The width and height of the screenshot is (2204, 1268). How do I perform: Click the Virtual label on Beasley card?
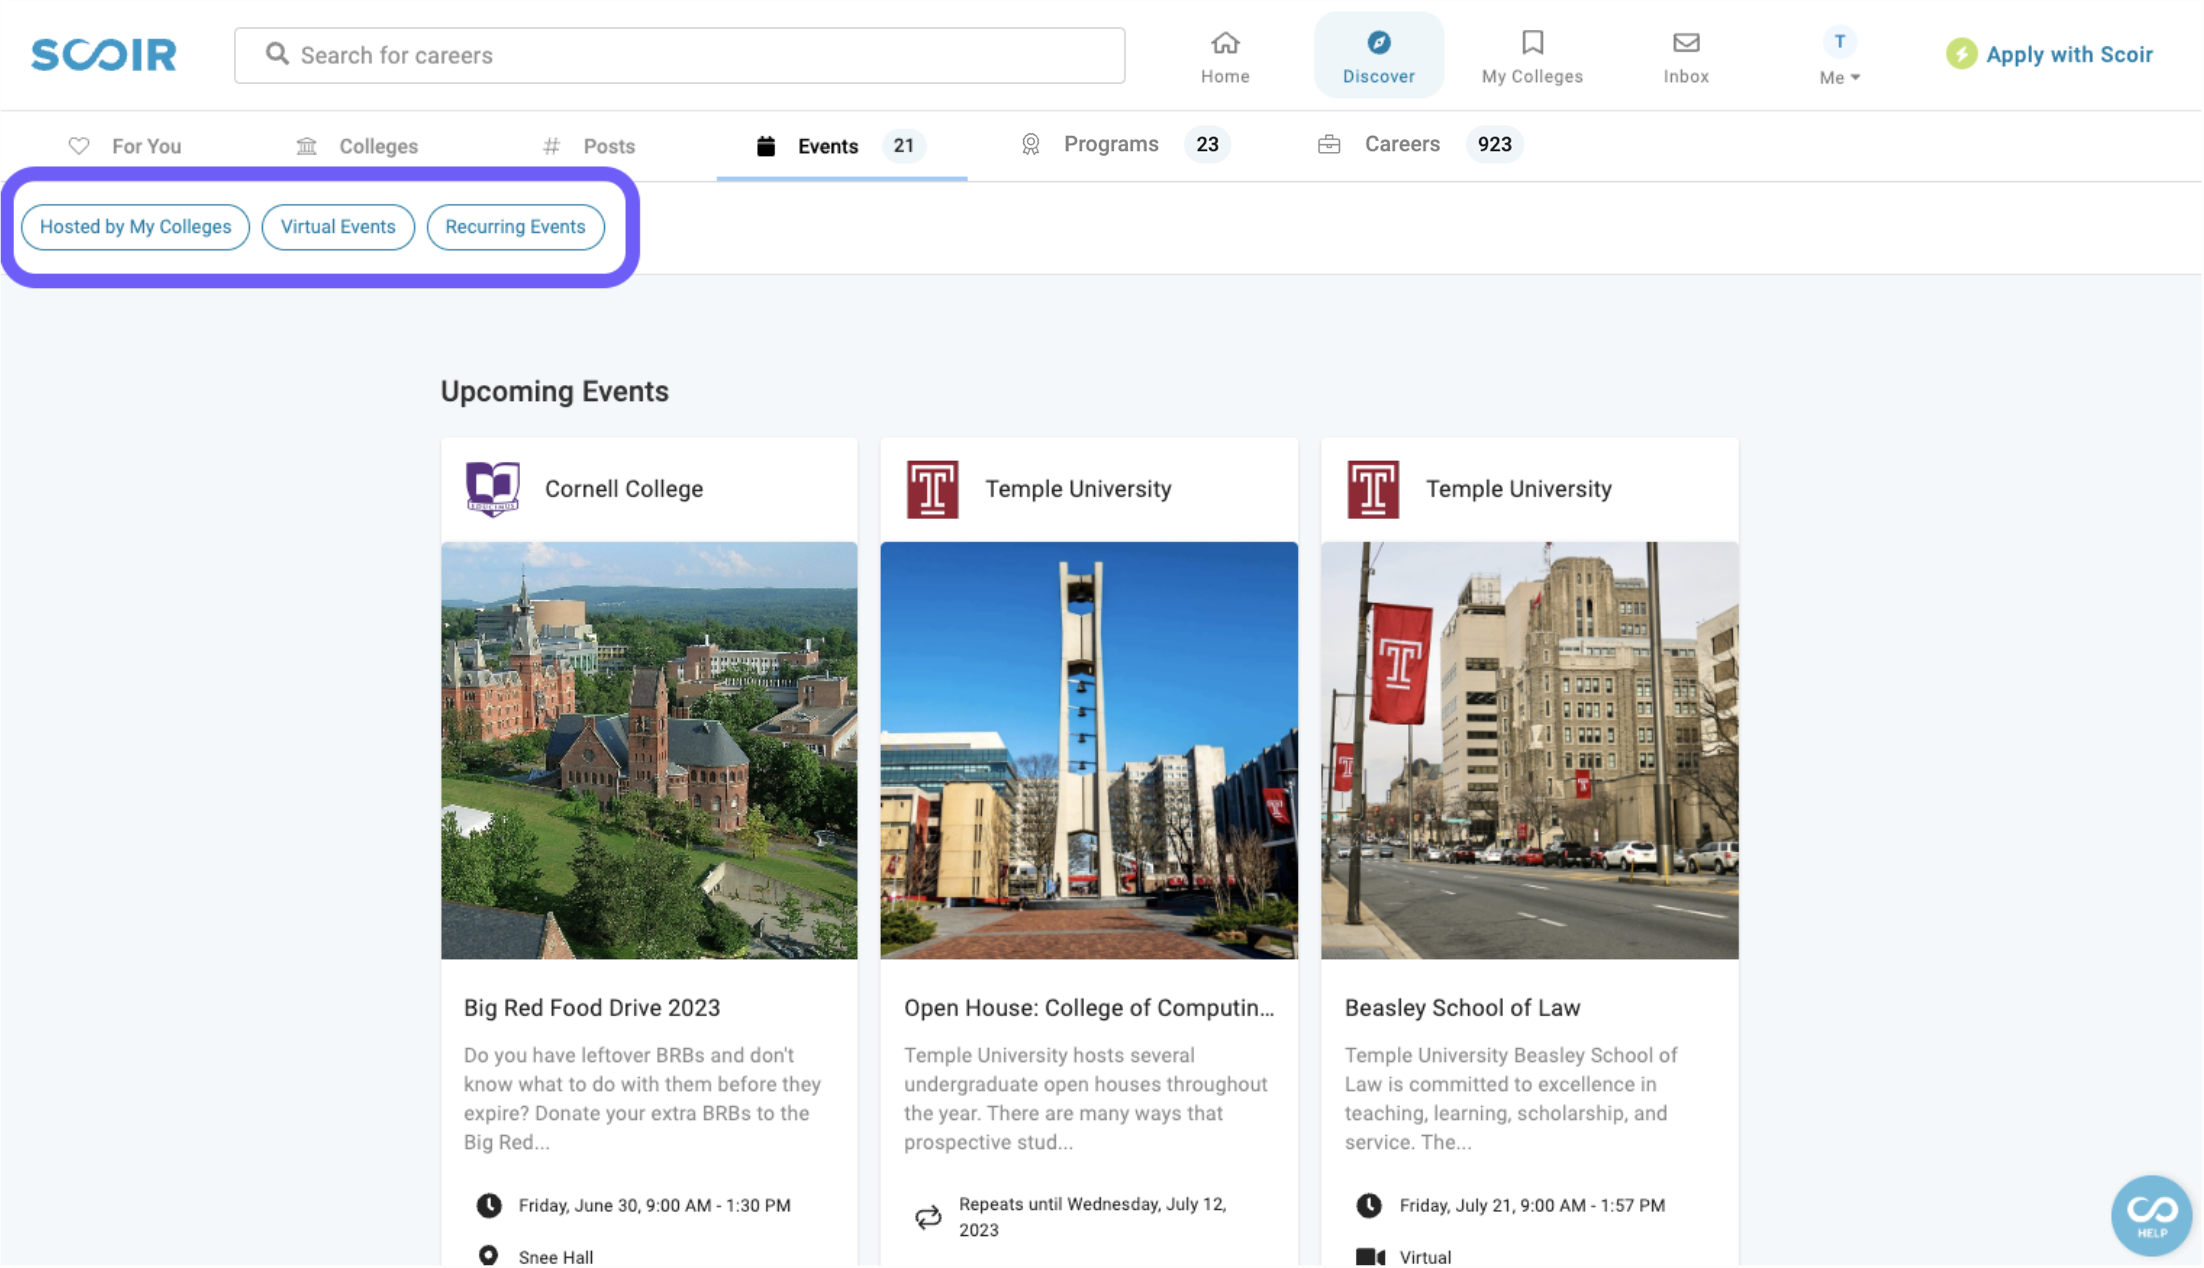click(1425, 1257)
